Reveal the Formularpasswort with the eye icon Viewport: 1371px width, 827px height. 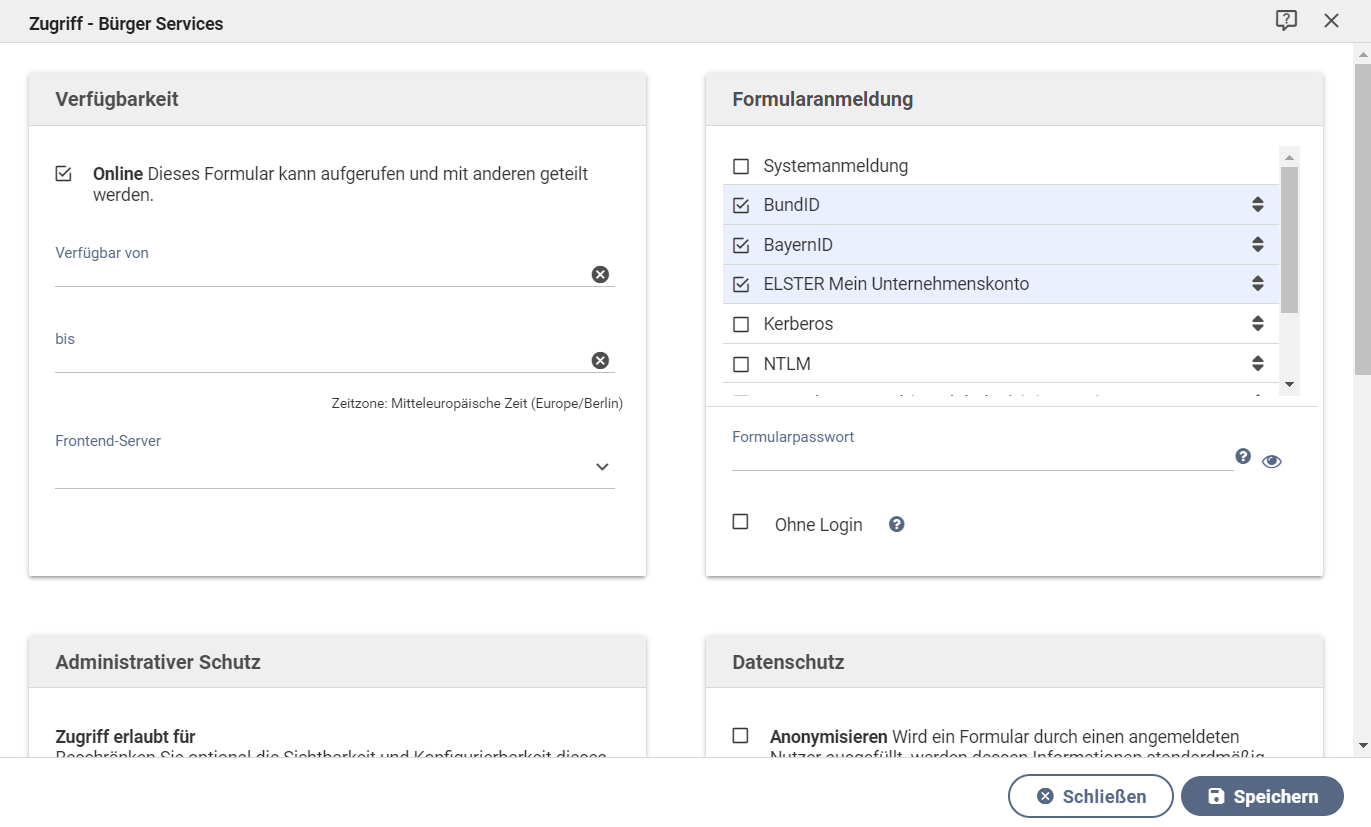click(1271, 461)
